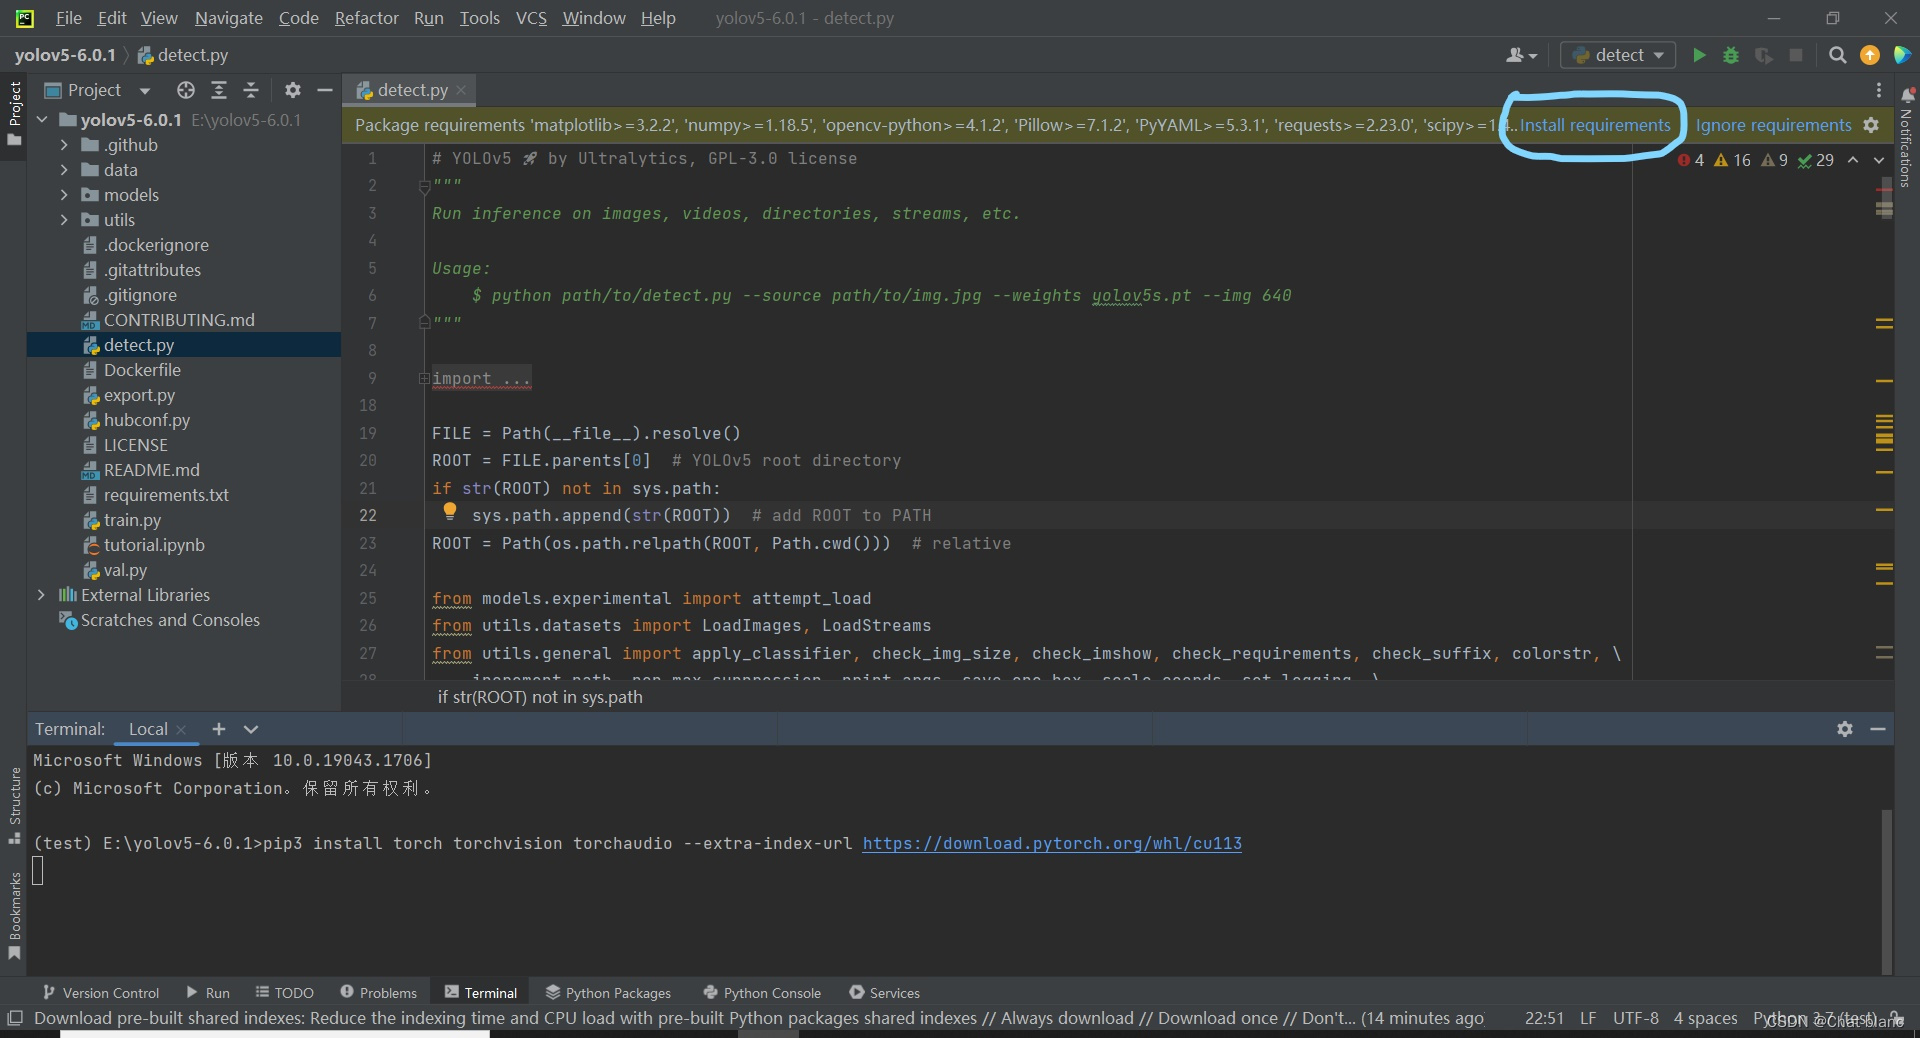The width and height of the screenshot is (1920, 1038).
Task: Open the Structure tool window
Action: click(14, 805)
